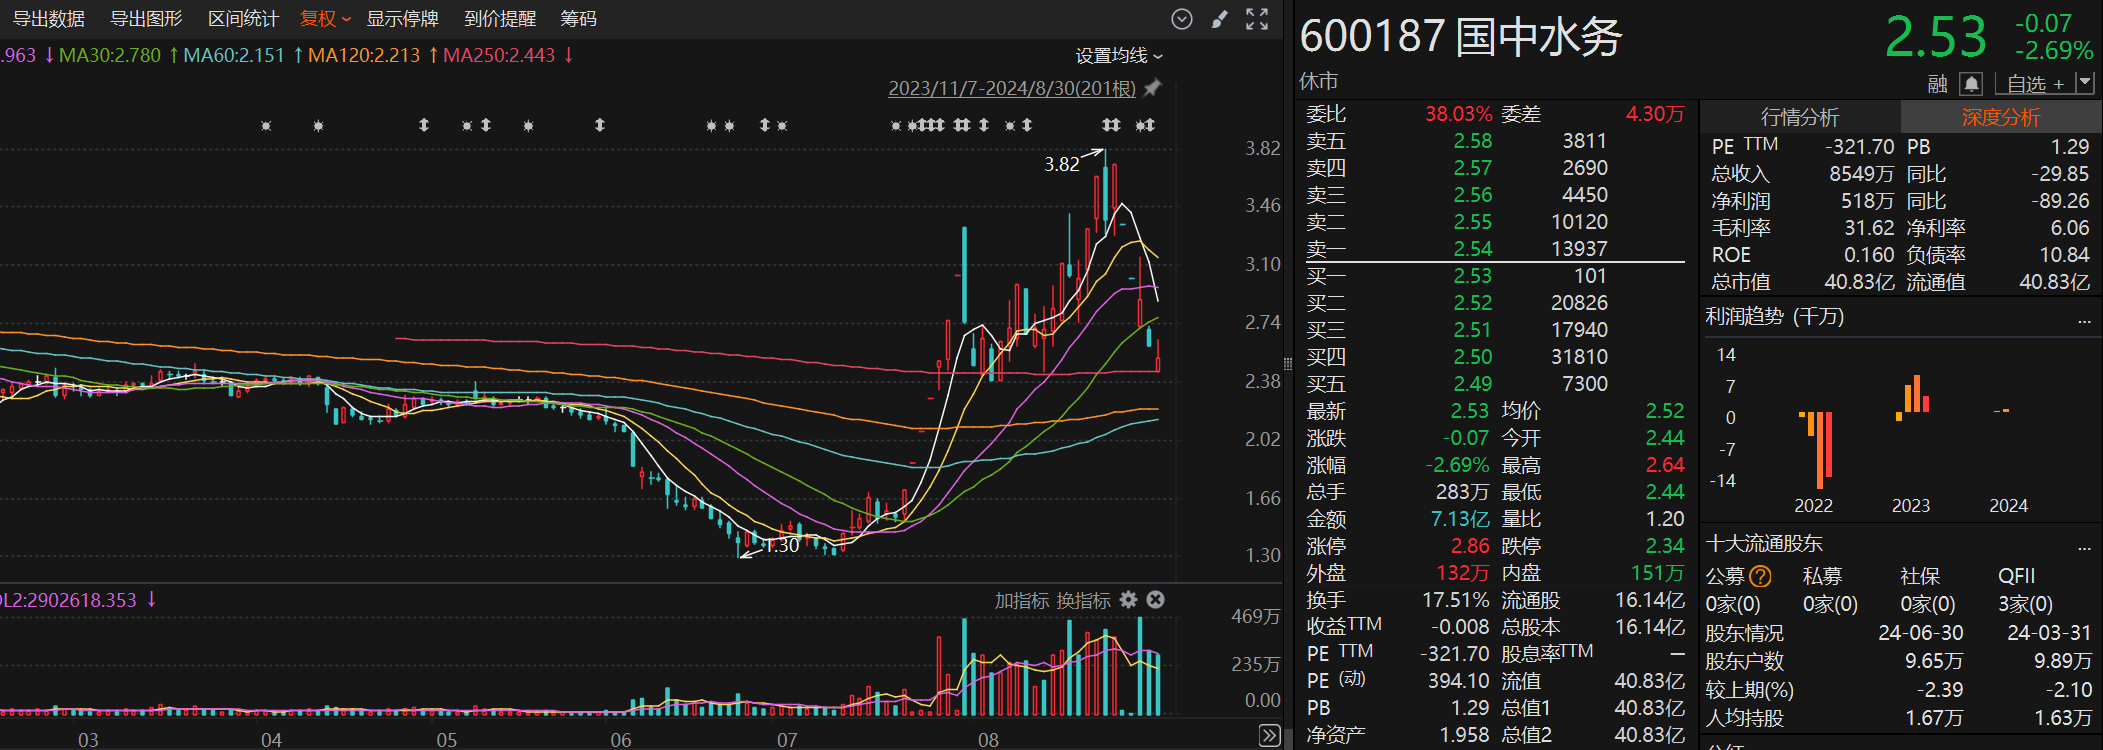Click the double-arrow scroll right button
Image resolution: width=2103 pixels, height=750 pixels.
point(1270,736)
